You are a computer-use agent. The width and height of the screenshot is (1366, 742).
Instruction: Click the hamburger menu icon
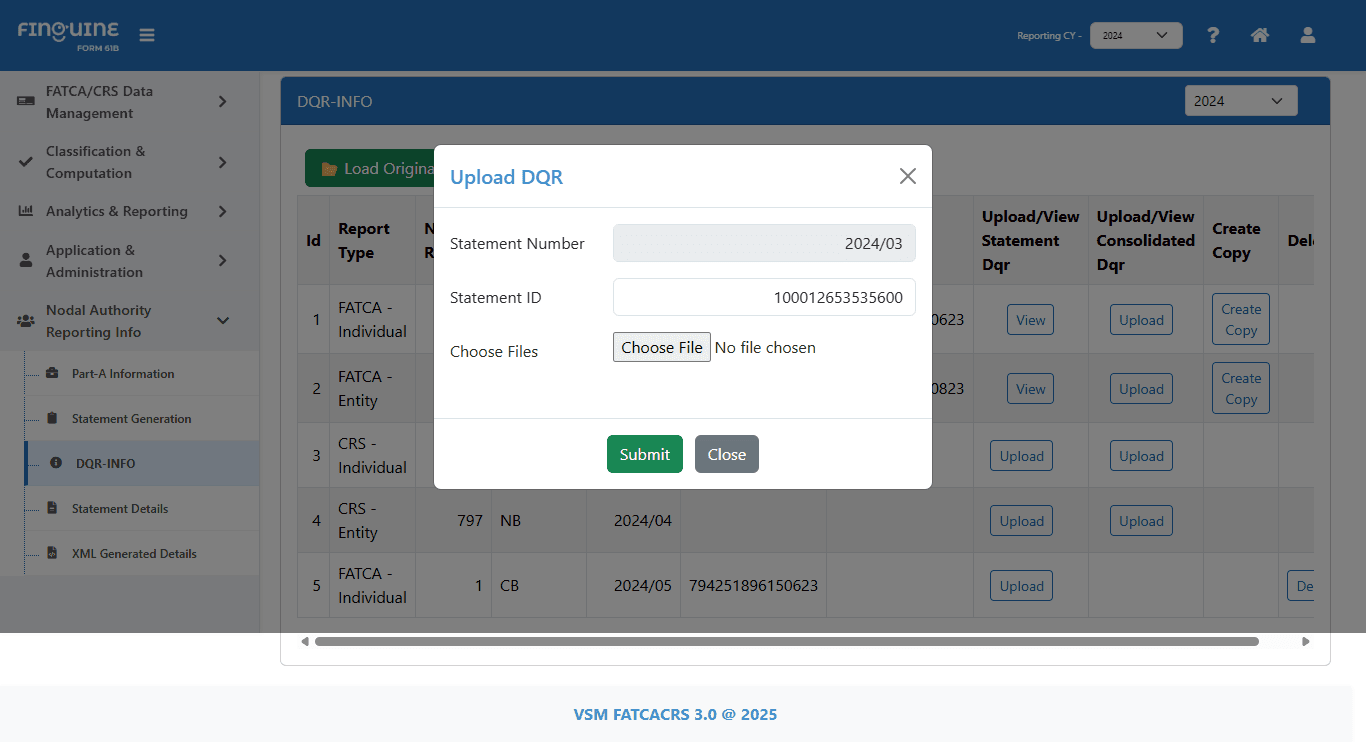(147, 35)
